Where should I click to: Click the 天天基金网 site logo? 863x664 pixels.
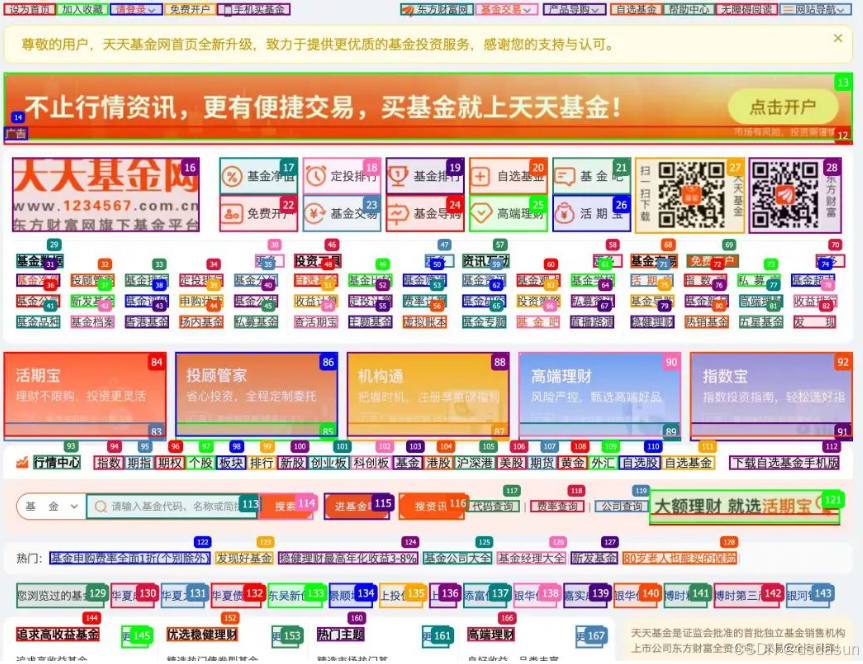[x=106, y=195]
